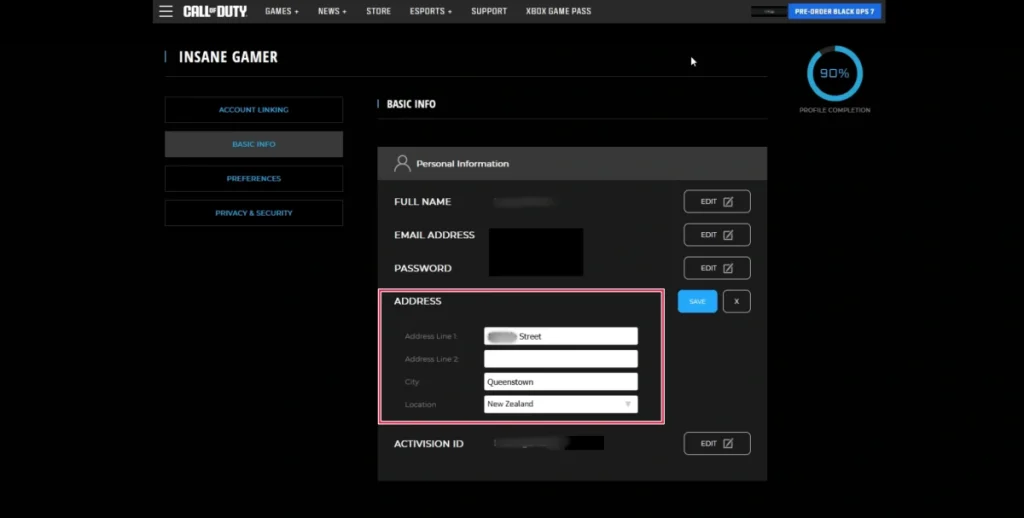
Task: Expand the Games menu
Action: pos(281,11)
